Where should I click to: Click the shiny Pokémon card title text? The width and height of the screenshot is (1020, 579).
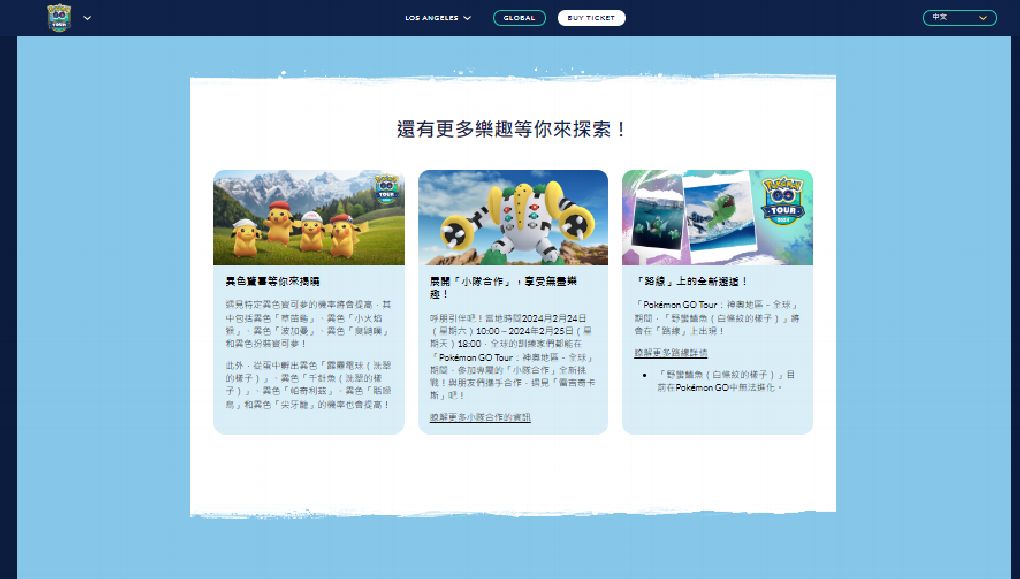coord(272,281)
